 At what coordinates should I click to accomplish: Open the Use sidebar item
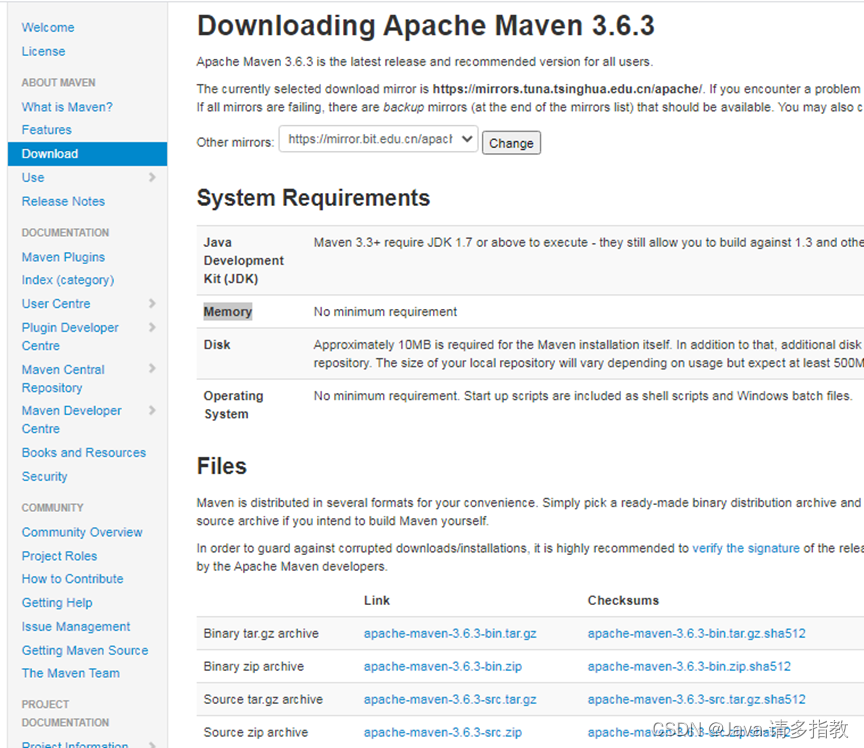pos(33,177)
